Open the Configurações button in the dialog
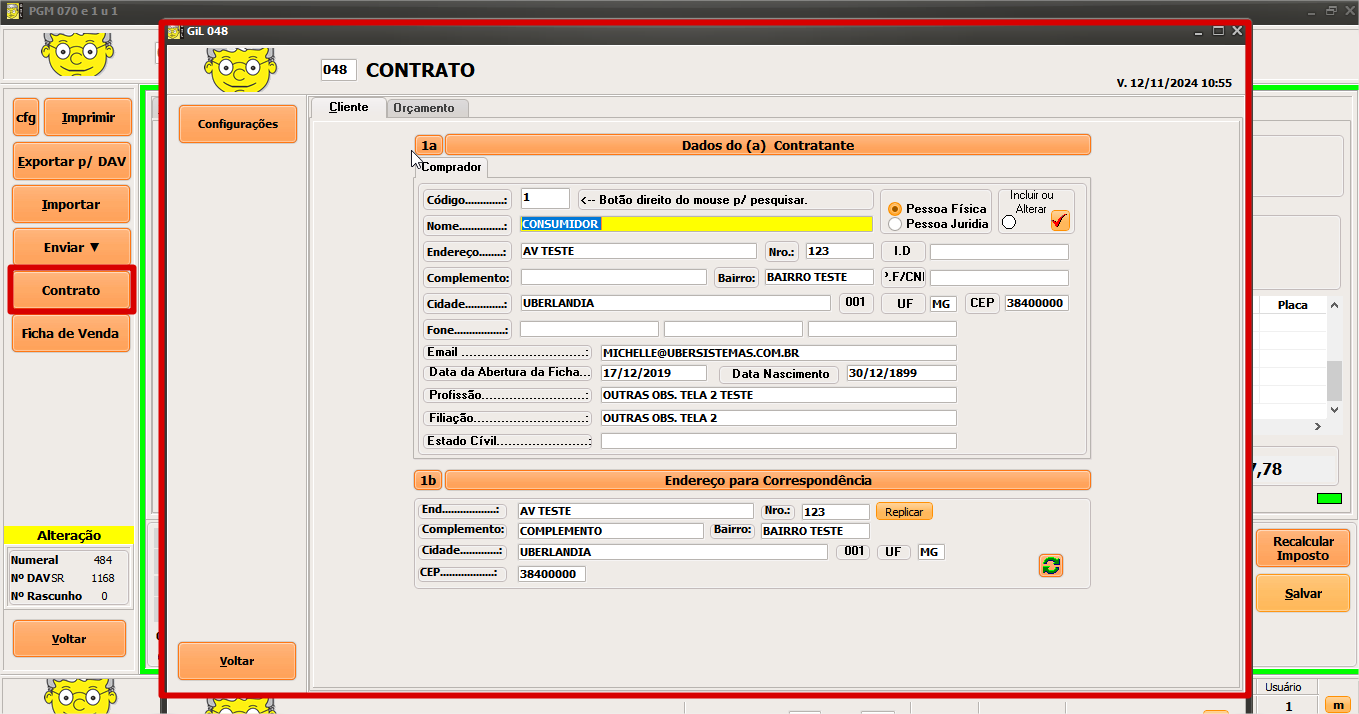The height and width of the screenshot is (714, 1359). point(237,124)
